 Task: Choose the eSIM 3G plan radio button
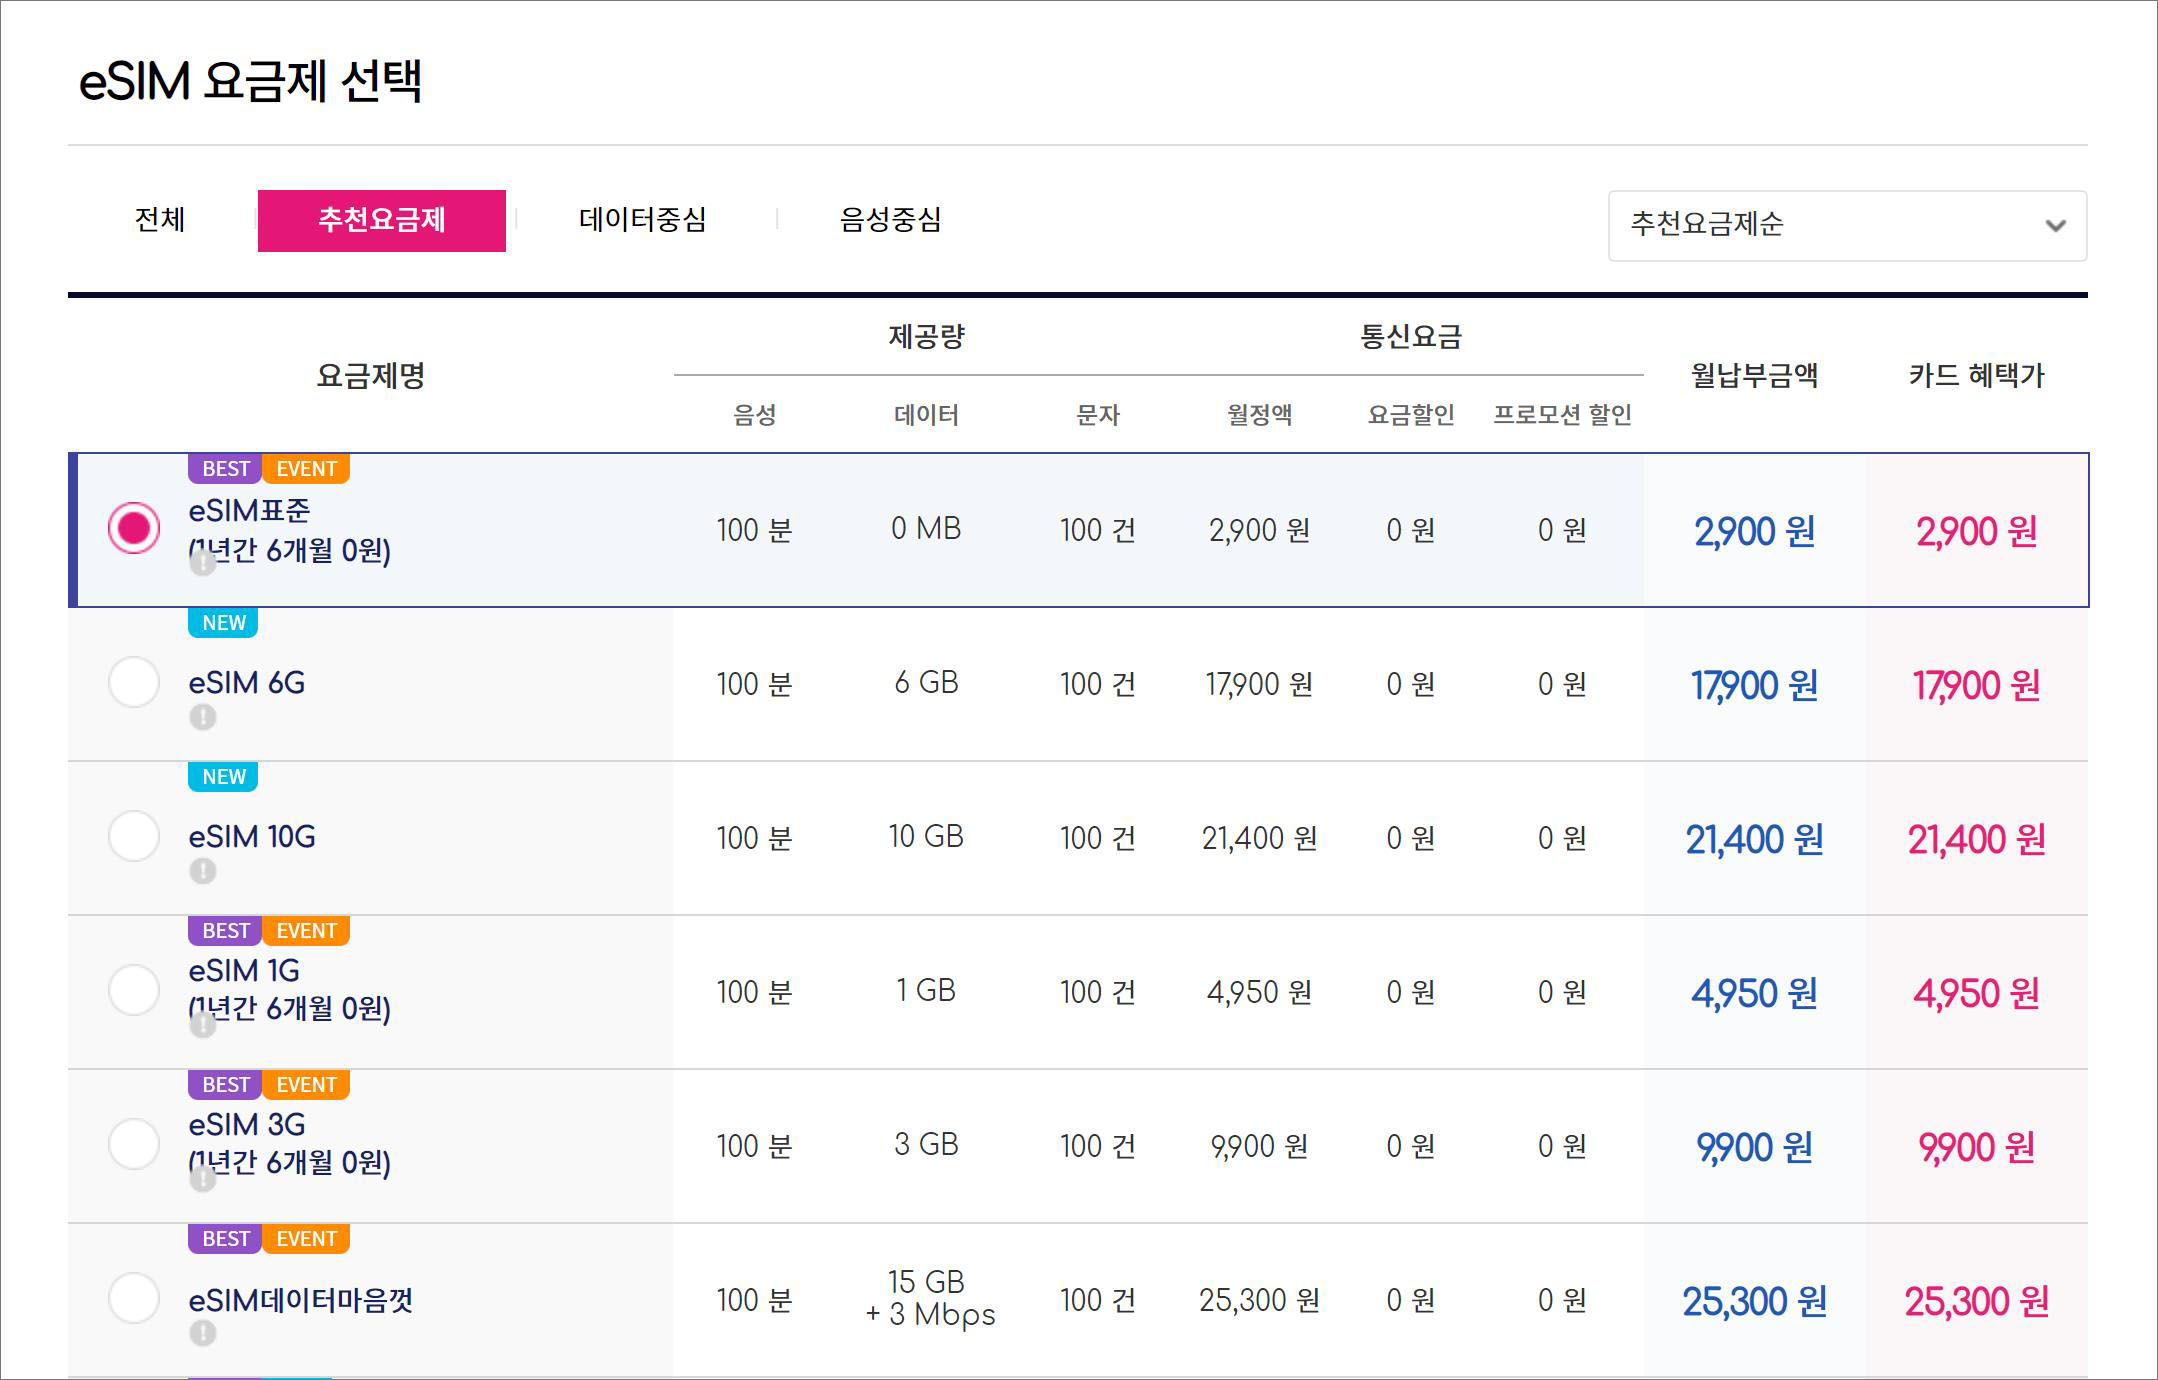[134, 1145]
